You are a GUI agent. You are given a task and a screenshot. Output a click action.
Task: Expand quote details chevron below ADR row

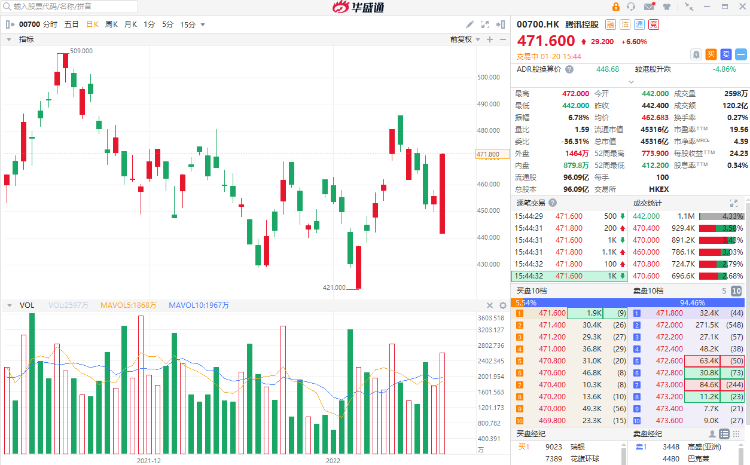(x=631, y=82)
